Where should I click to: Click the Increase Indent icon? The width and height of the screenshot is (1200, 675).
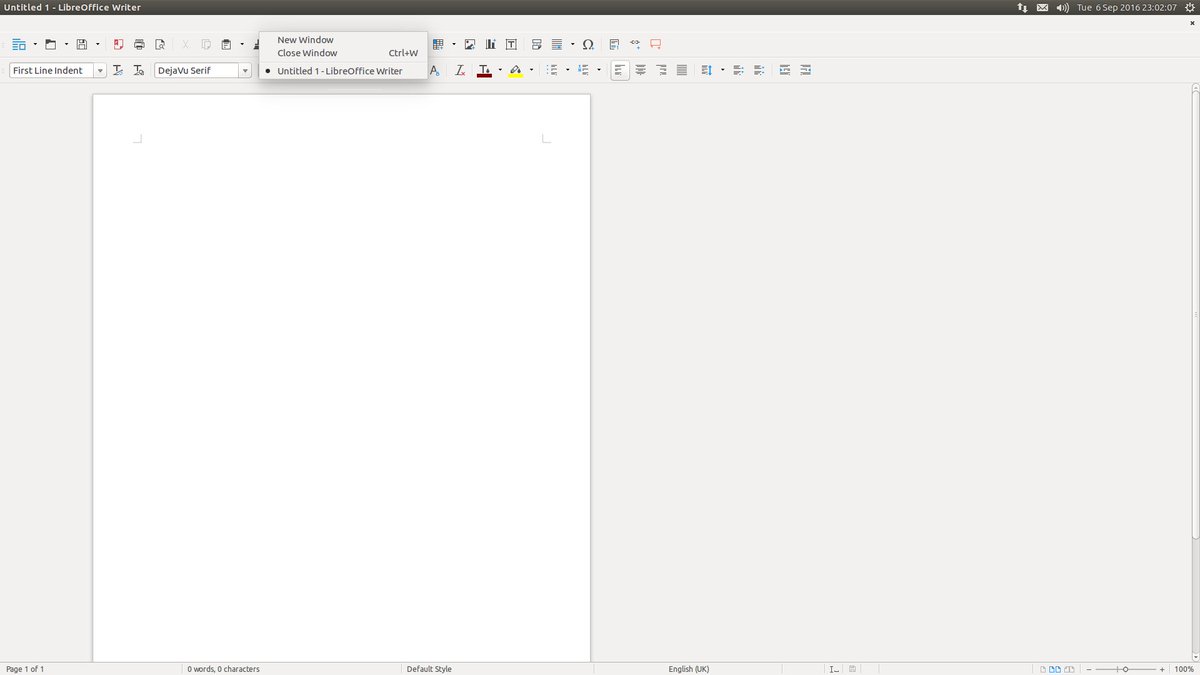pyautogui.click(x=785, y=70)
